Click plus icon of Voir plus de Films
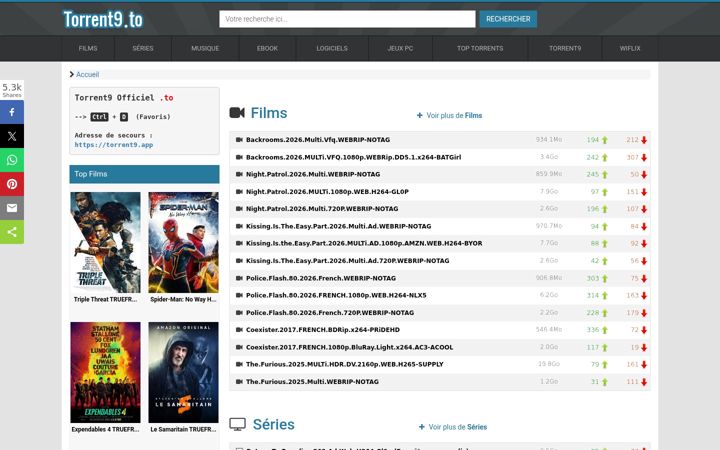This screenshot has height=450, width=720. [x=420, y=115]
